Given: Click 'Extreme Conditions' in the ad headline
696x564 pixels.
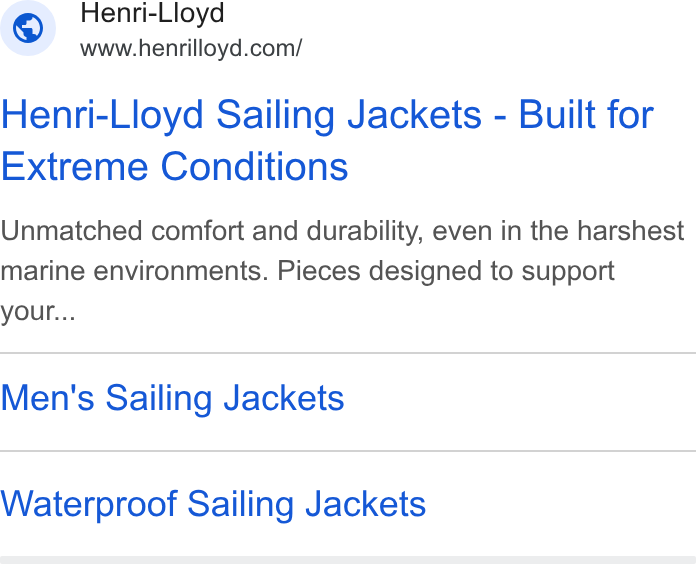Looking at the screenshot, I should [174, 166].
